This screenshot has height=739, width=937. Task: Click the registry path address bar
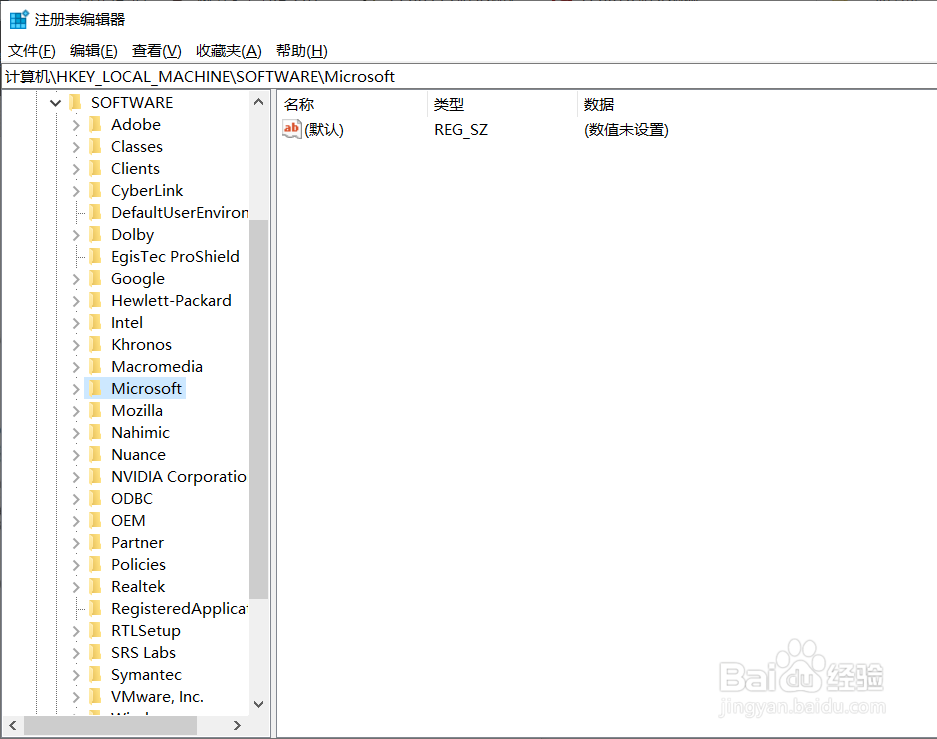pyautogui.click(x=469, y=76)
